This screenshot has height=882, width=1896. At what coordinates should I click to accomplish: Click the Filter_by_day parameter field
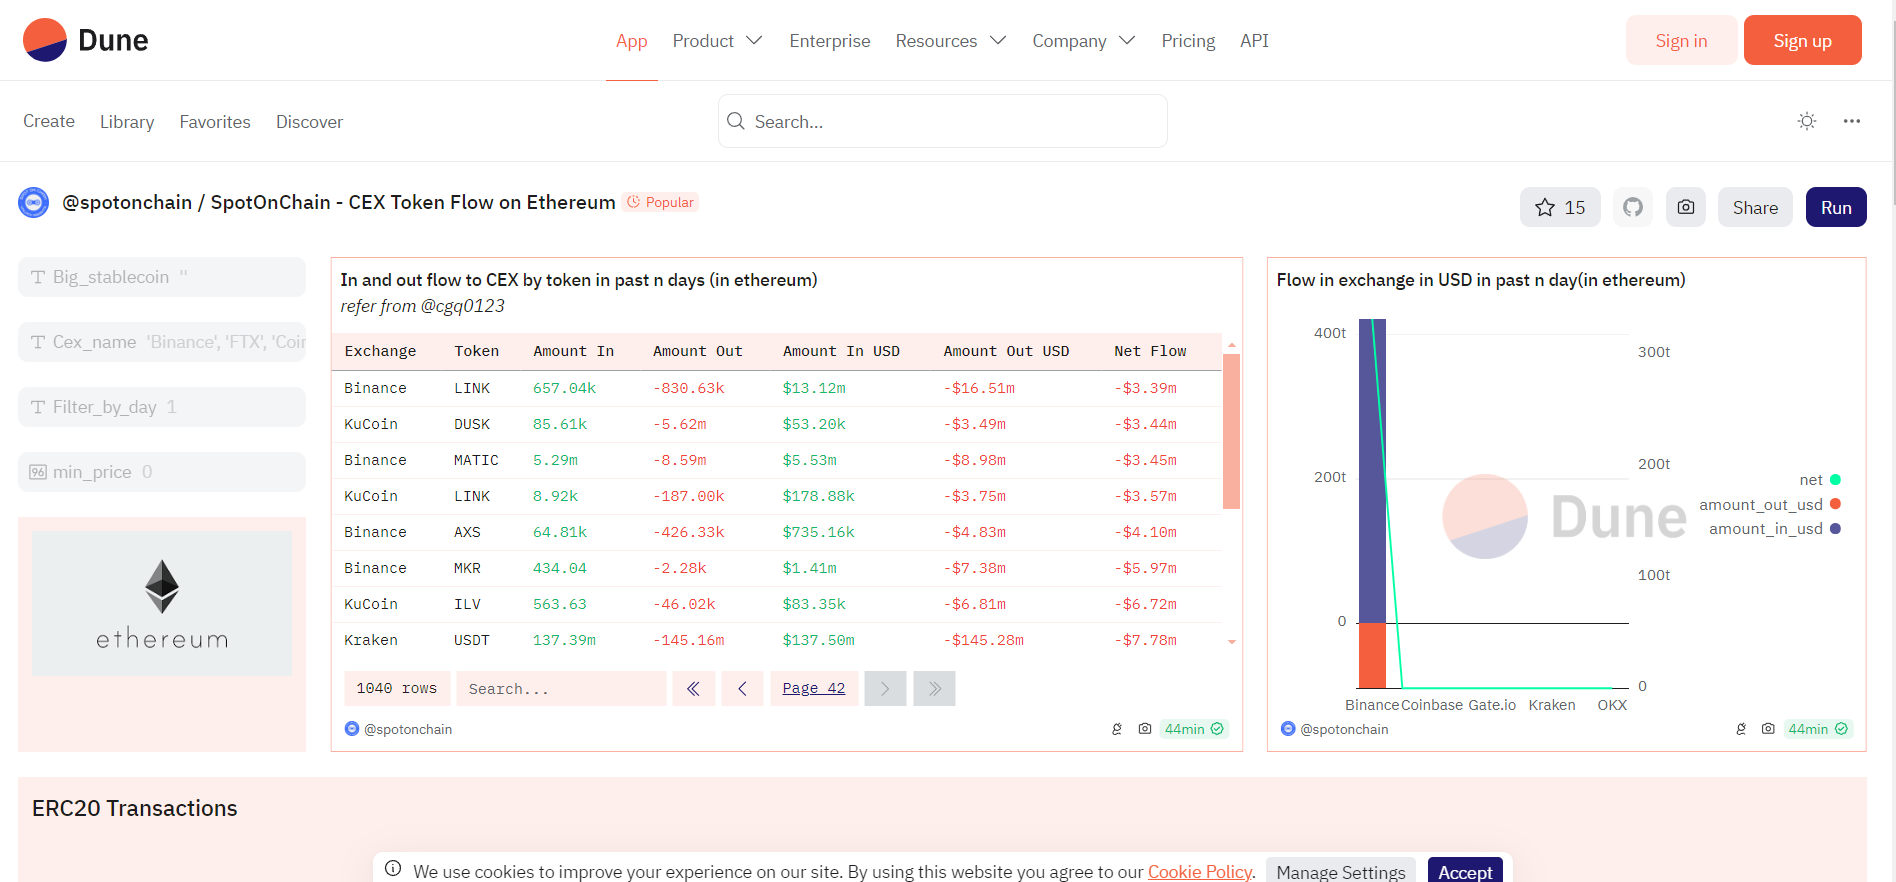click(x=162, y=407)
